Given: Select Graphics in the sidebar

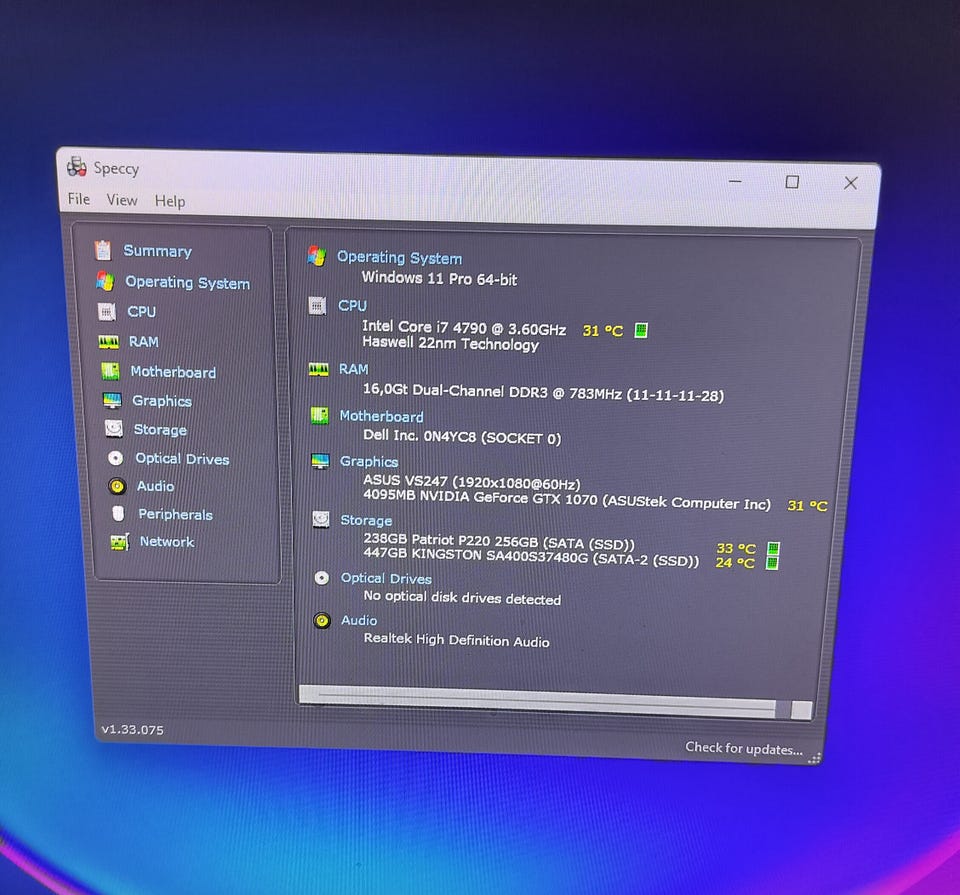Looking at the screenshot, I should [x=162, y=401].
